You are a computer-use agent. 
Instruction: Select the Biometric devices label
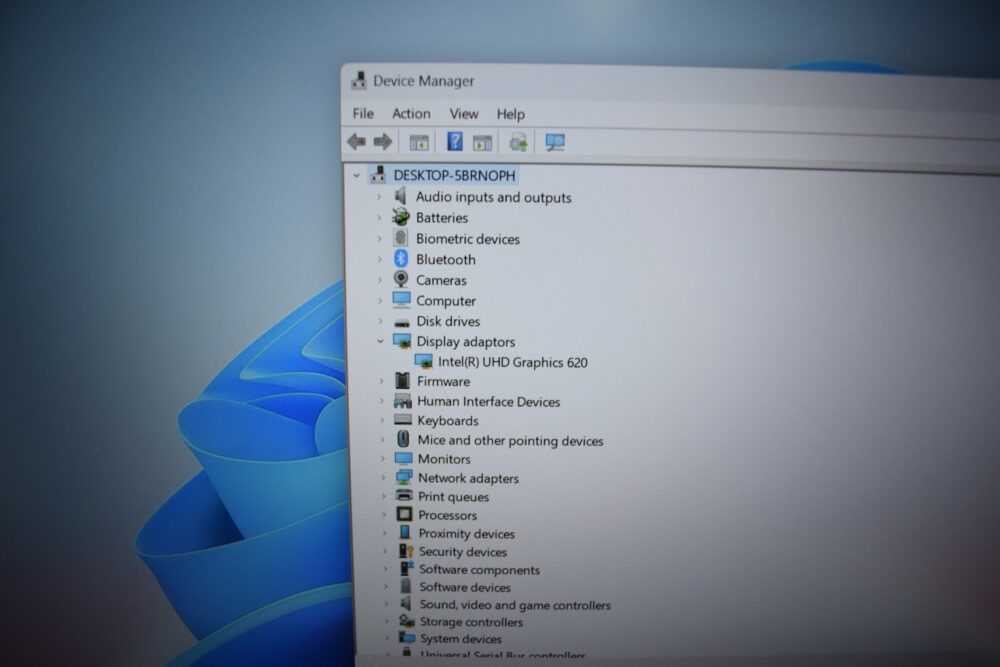[467, 238]
